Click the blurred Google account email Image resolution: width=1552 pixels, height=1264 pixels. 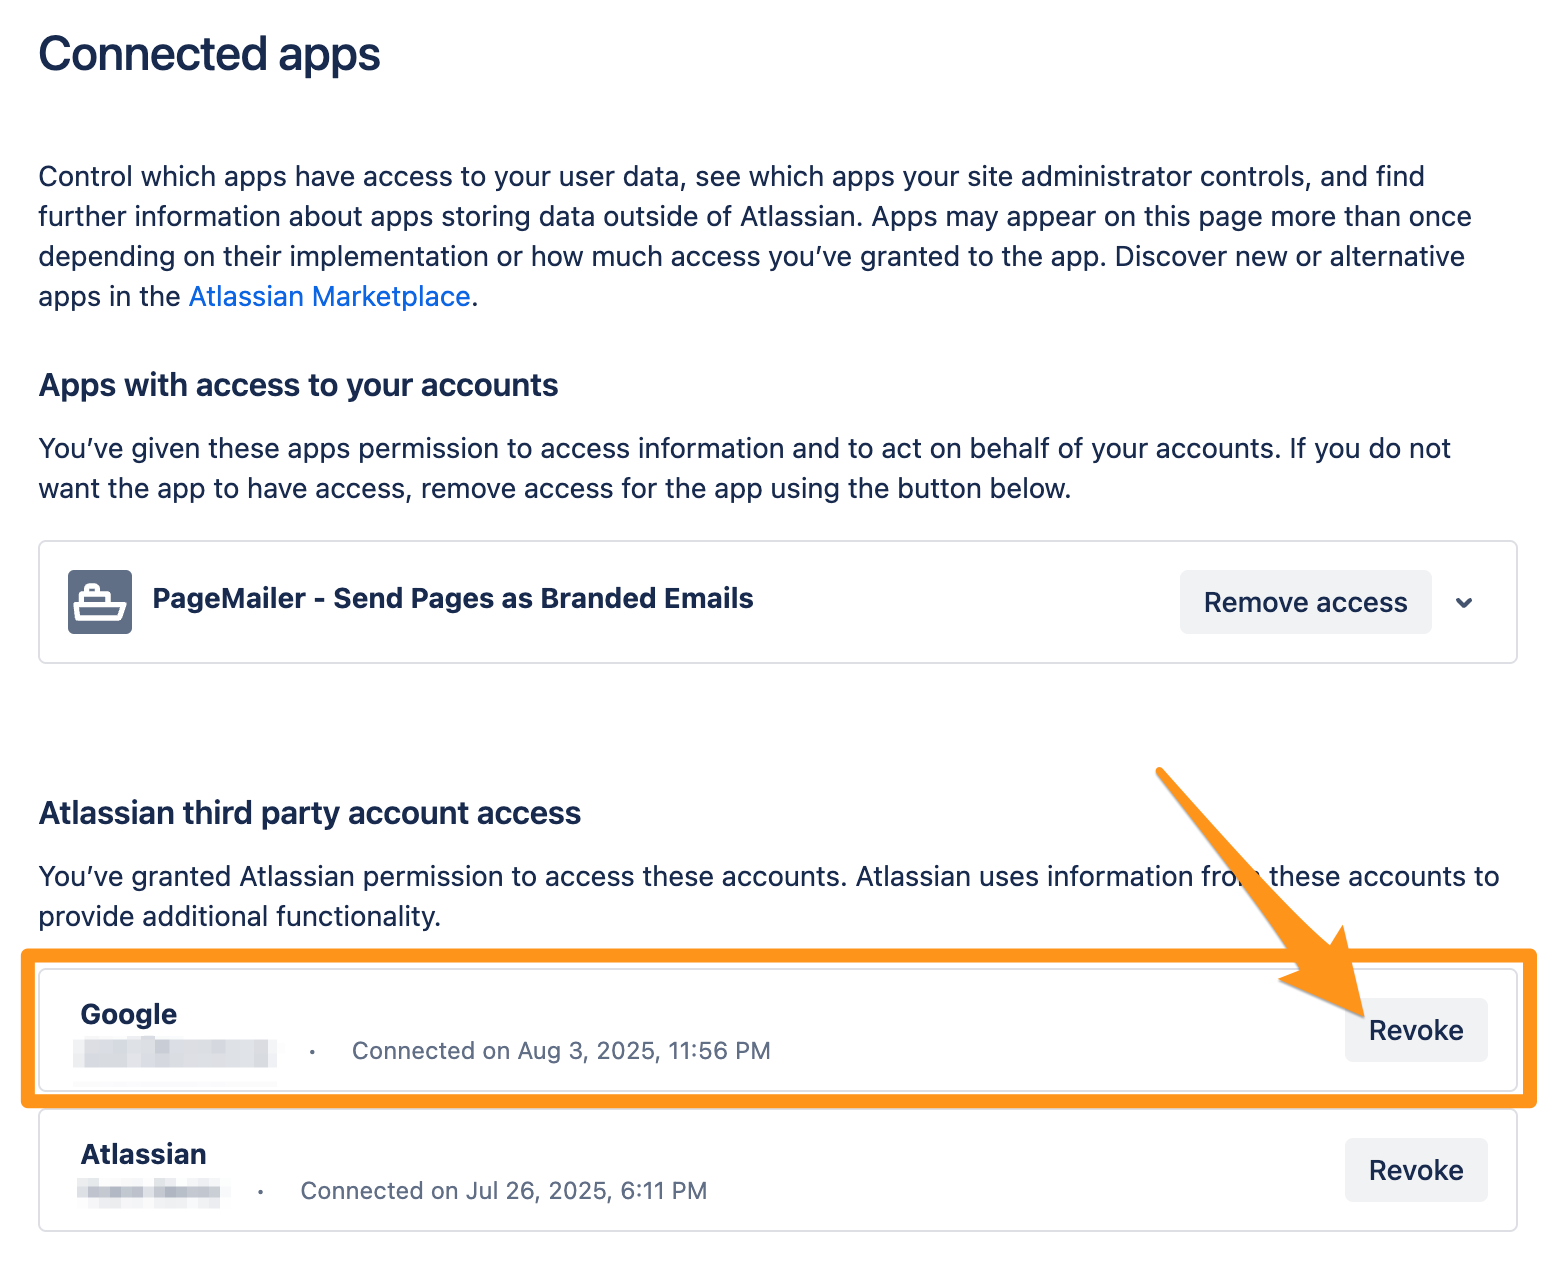176,1052
